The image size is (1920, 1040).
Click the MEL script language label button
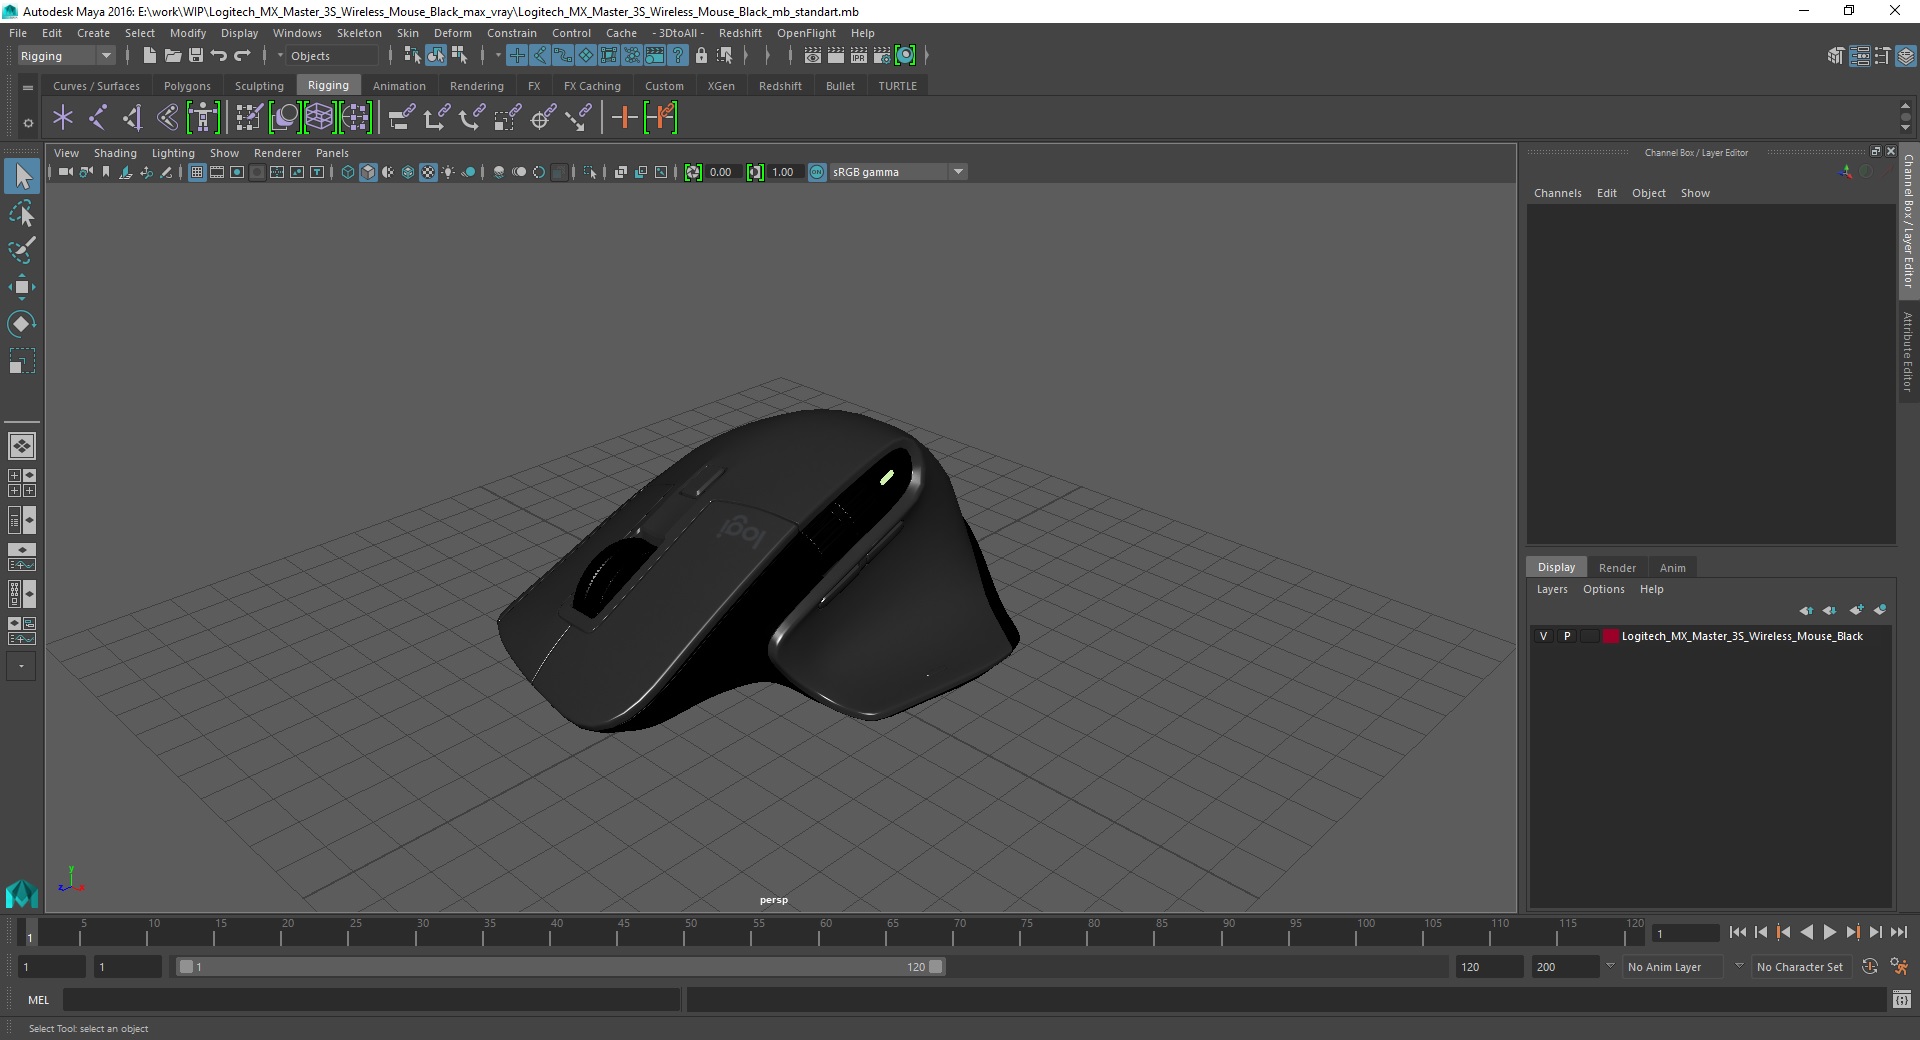38,1000
